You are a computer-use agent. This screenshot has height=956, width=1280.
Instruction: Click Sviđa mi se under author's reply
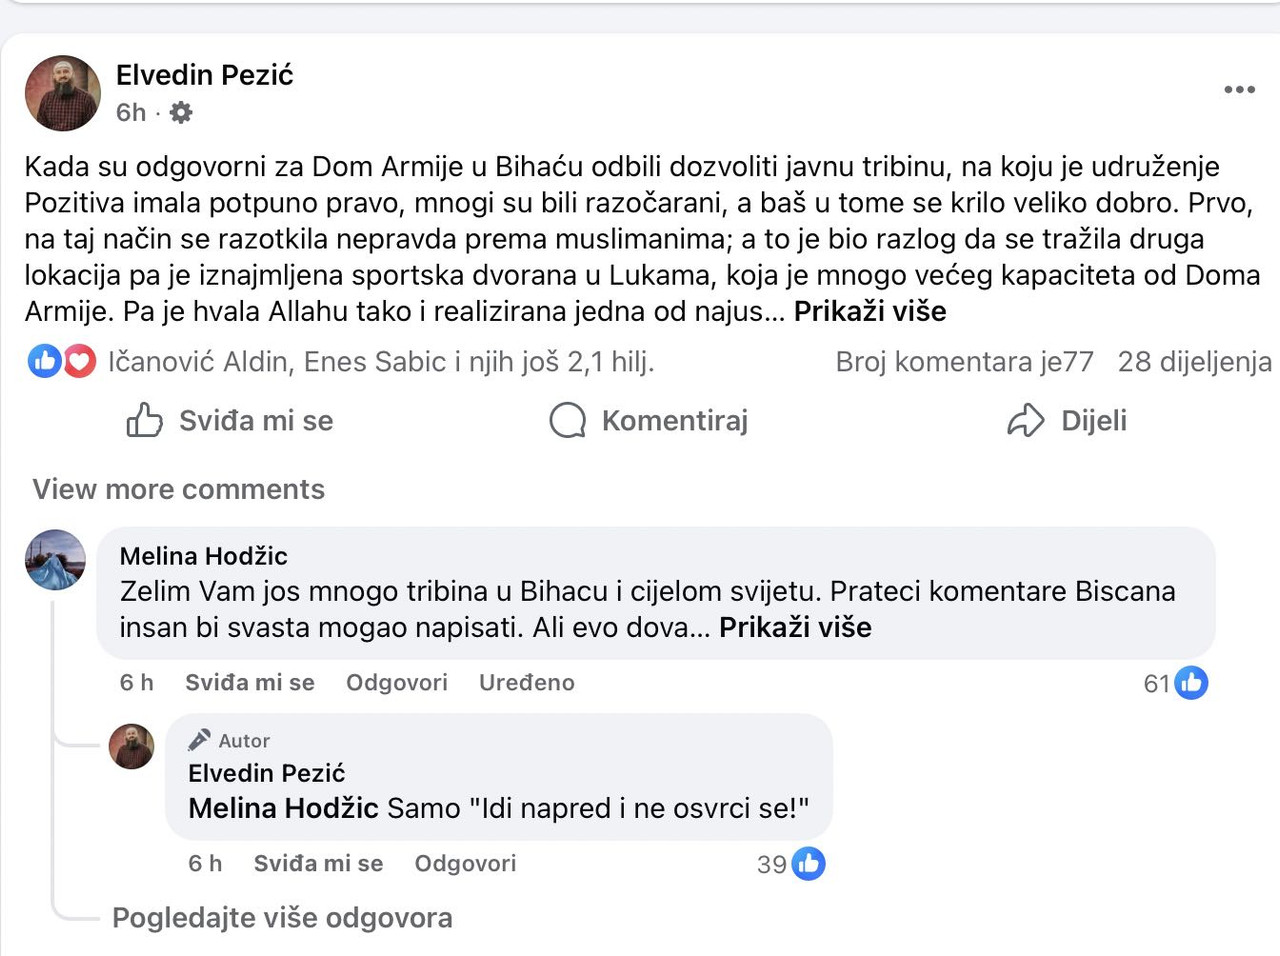point(318,864)
